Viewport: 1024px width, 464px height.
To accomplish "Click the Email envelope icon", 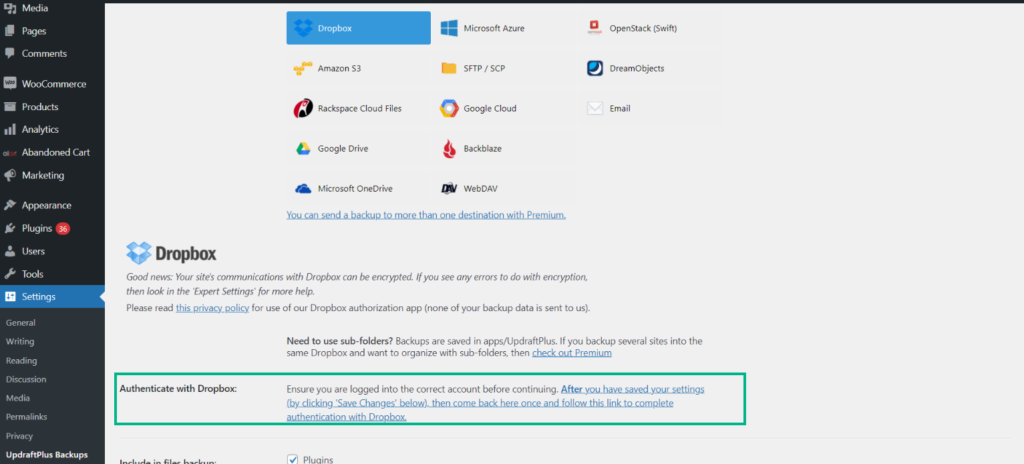I will (594, 108).
